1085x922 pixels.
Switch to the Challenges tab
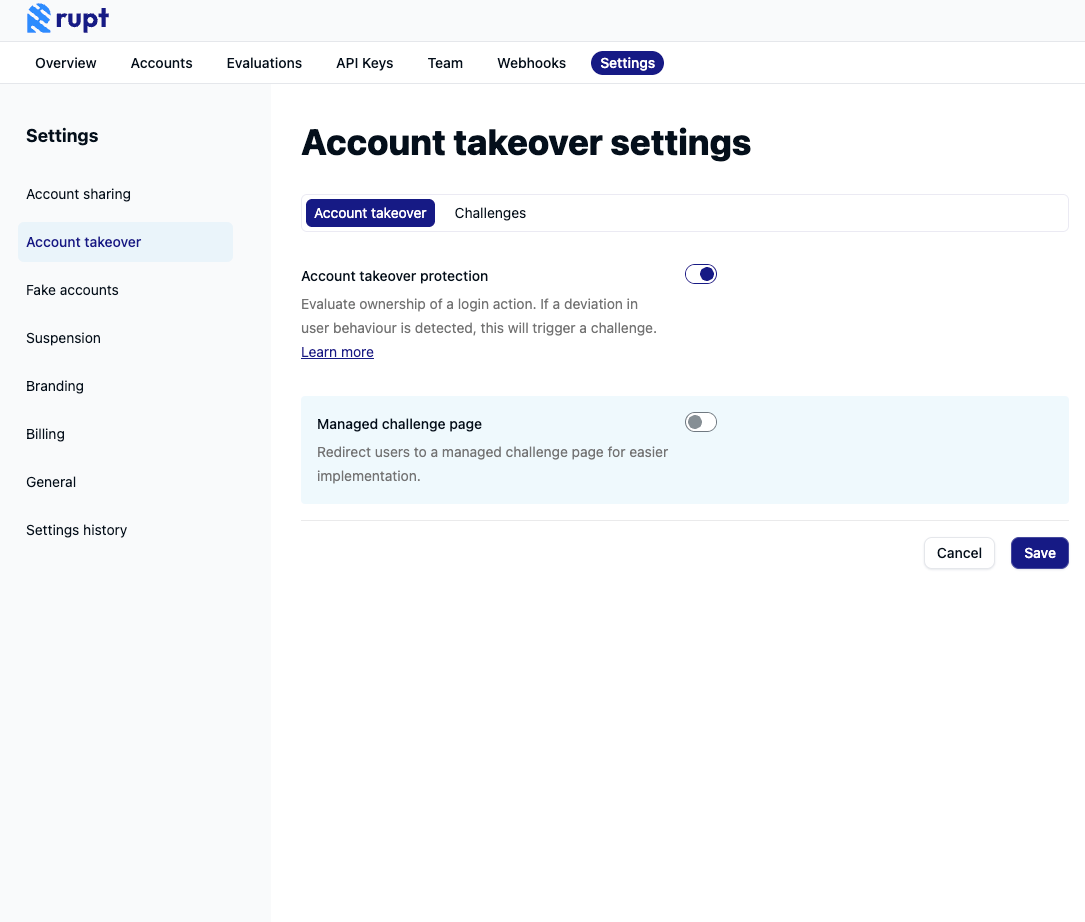tap(490, 212)
